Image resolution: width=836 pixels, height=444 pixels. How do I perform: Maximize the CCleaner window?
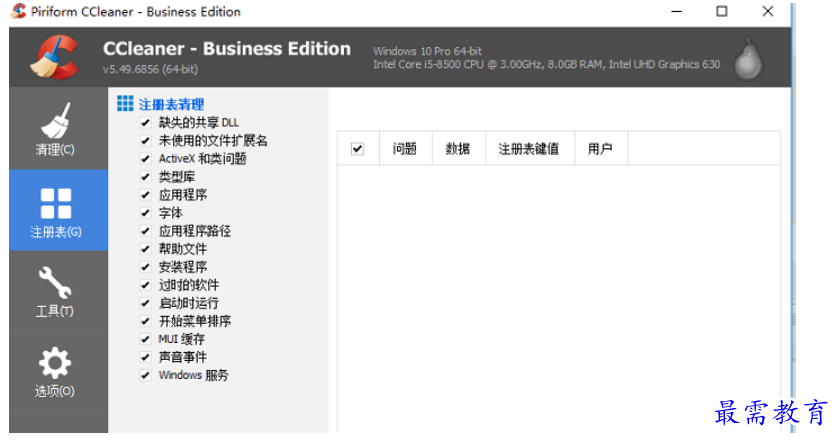[x=721, y=11]
